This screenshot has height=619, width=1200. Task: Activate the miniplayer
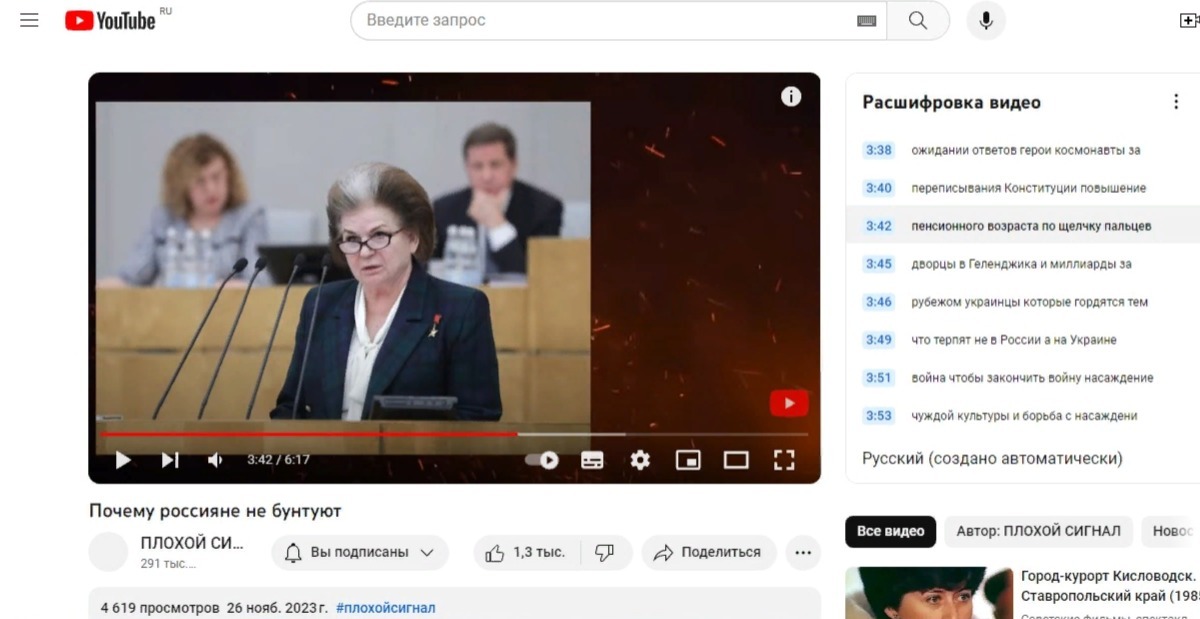click(x=688, y=460)
